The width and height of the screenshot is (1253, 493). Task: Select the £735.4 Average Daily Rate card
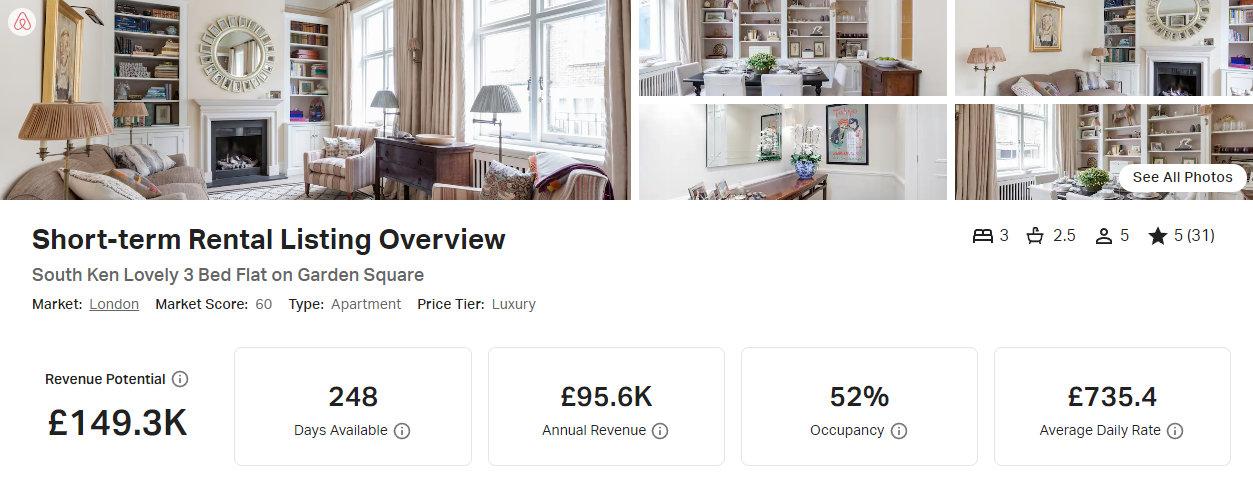pyautogui.click(x=1112, y=406)
